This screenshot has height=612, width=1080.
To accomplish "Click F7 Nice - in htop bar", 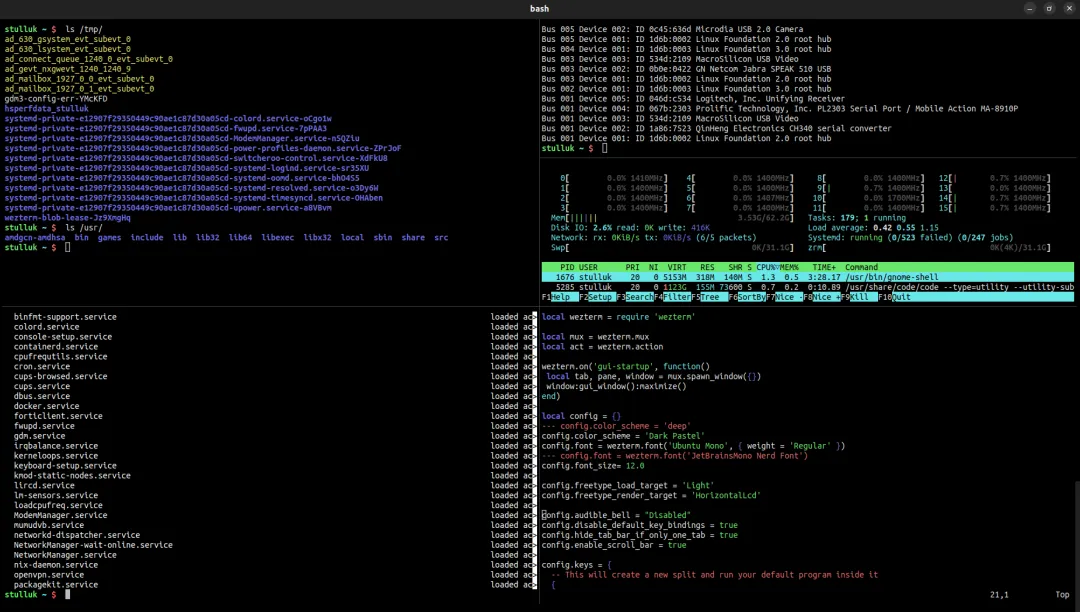I will tap(785, 297).
